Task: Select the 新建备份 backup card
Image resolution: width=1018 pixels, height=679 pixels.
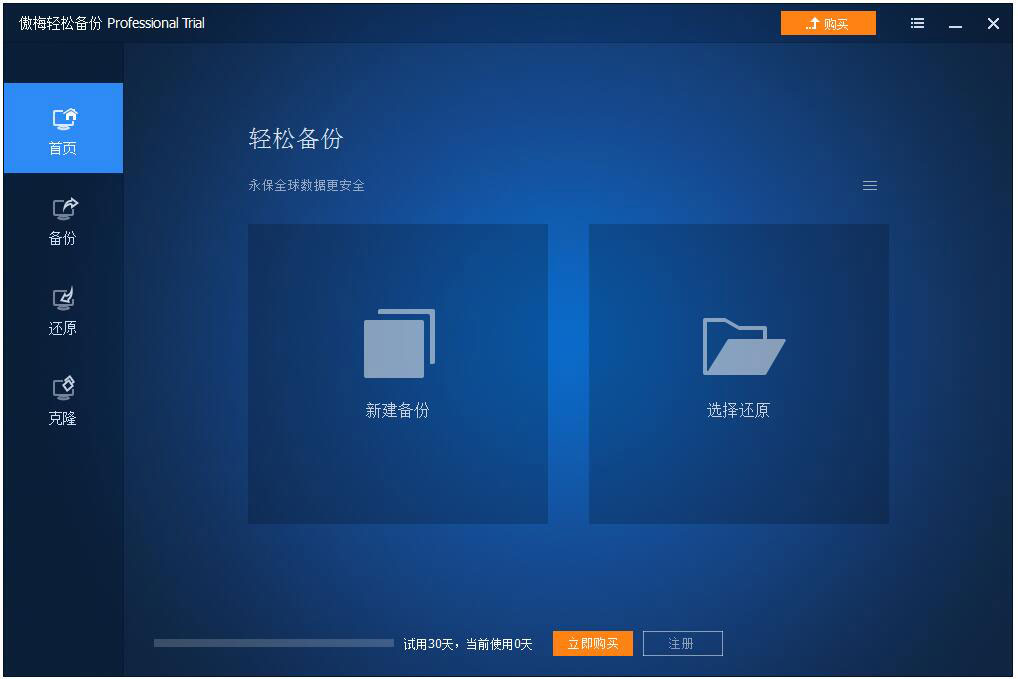Action: coord(397,374)
